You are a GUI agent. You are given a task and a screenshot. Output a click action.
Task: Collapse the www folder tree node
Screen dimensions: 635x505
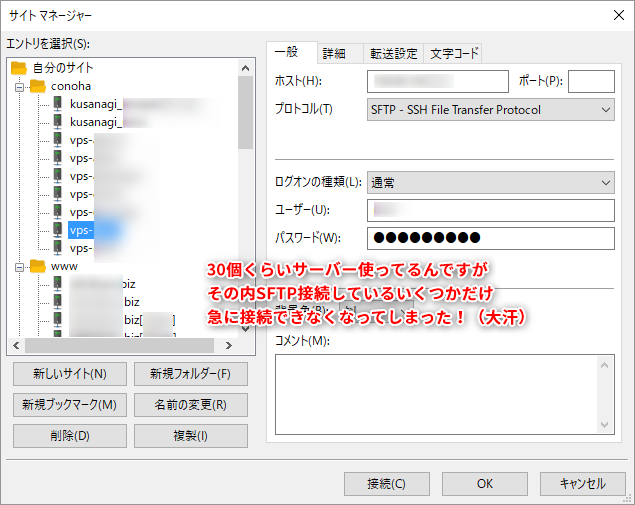19,267
